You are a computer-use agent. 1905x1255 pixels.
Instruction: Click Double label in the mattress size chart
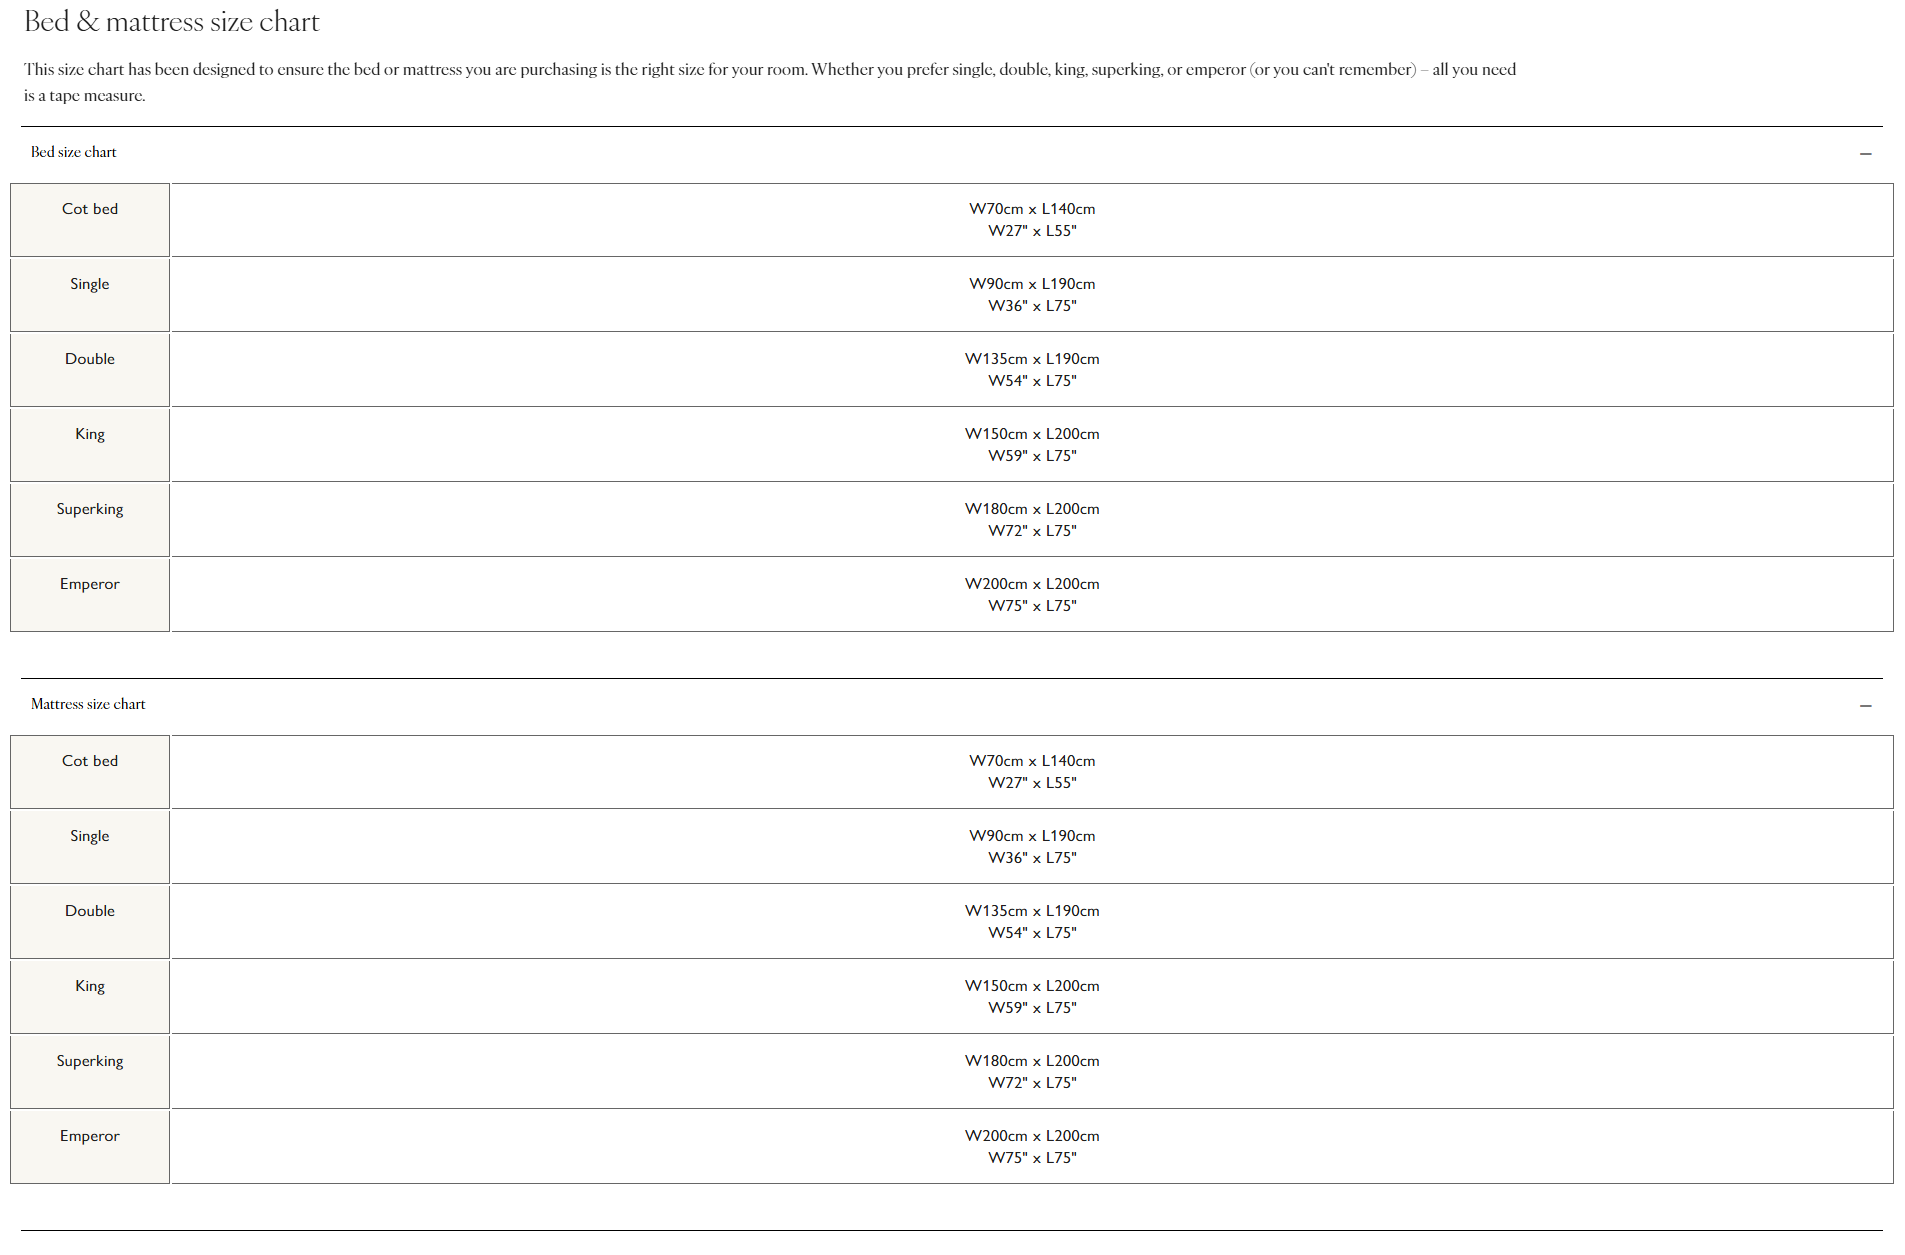[x=90, y=911]
